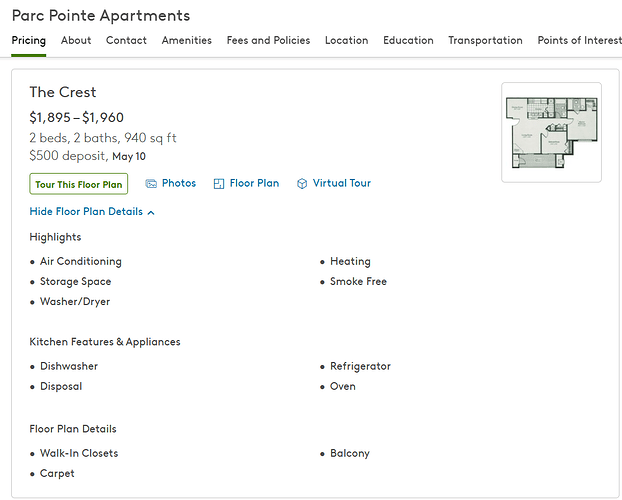The image size is (622, 500).
Task: Collapse the Hide Floor Plan Details chevron
Action: point(151,213)
